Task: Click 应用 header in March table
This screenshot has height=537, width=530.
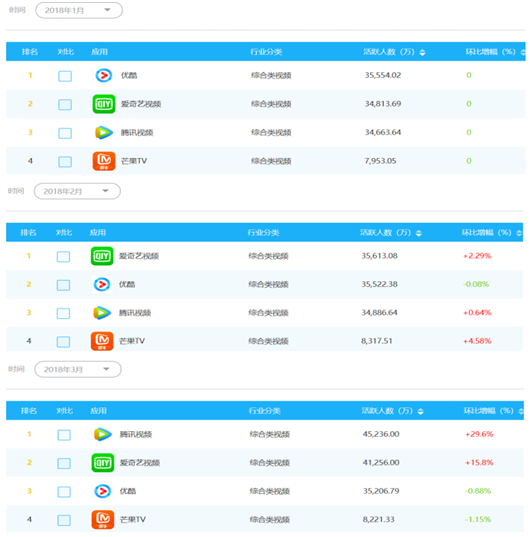Action: (x=98, y=411)
